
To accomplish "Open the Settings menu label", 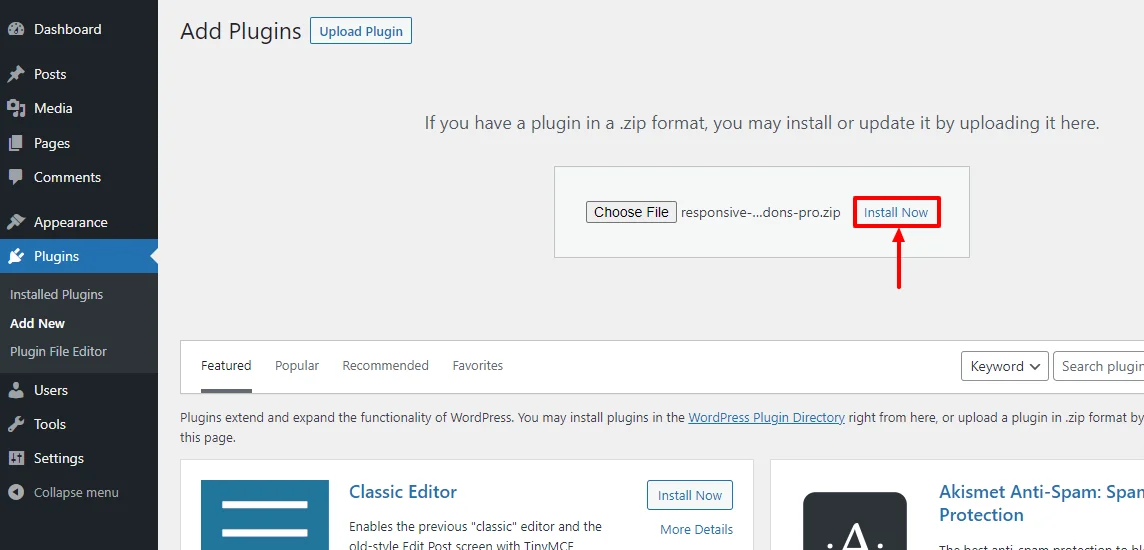I will point(59,459).
